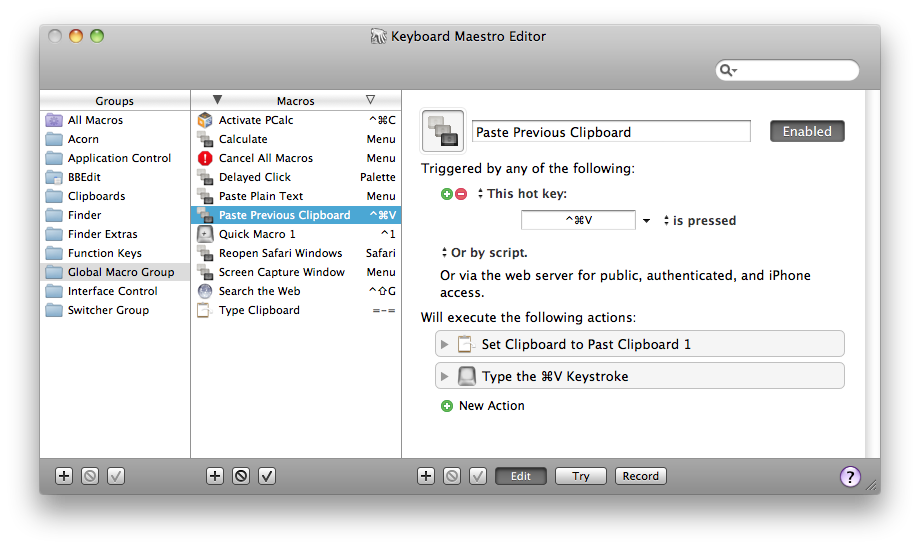The height and width of the screenshot is (549, 920).
Task: Select the Finder Extras group
Action: (x=114, y=234)
